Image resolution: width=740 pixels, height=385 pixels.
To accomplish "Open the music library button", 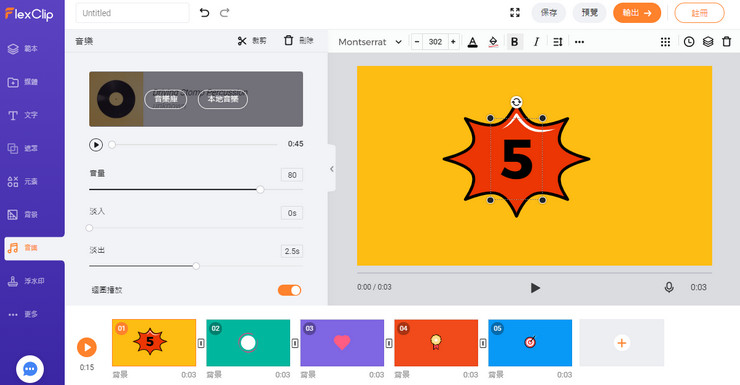I will 166,99.
